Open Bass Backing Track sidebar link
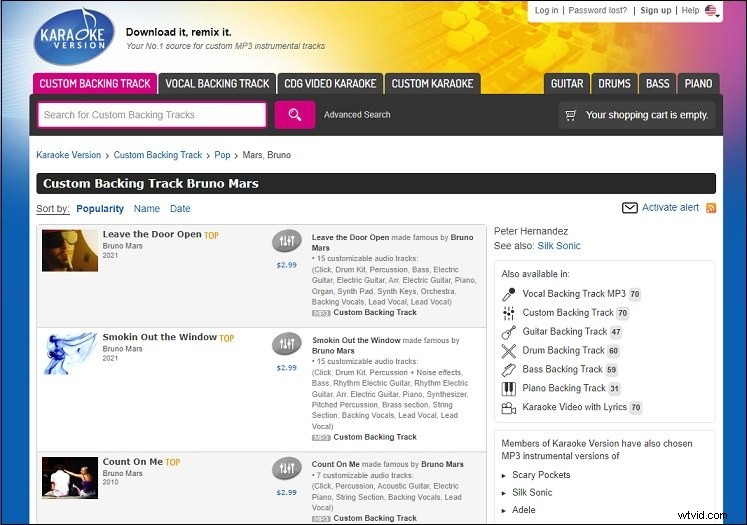The height and width of the screenshot is (525, 747). [562, 369]
